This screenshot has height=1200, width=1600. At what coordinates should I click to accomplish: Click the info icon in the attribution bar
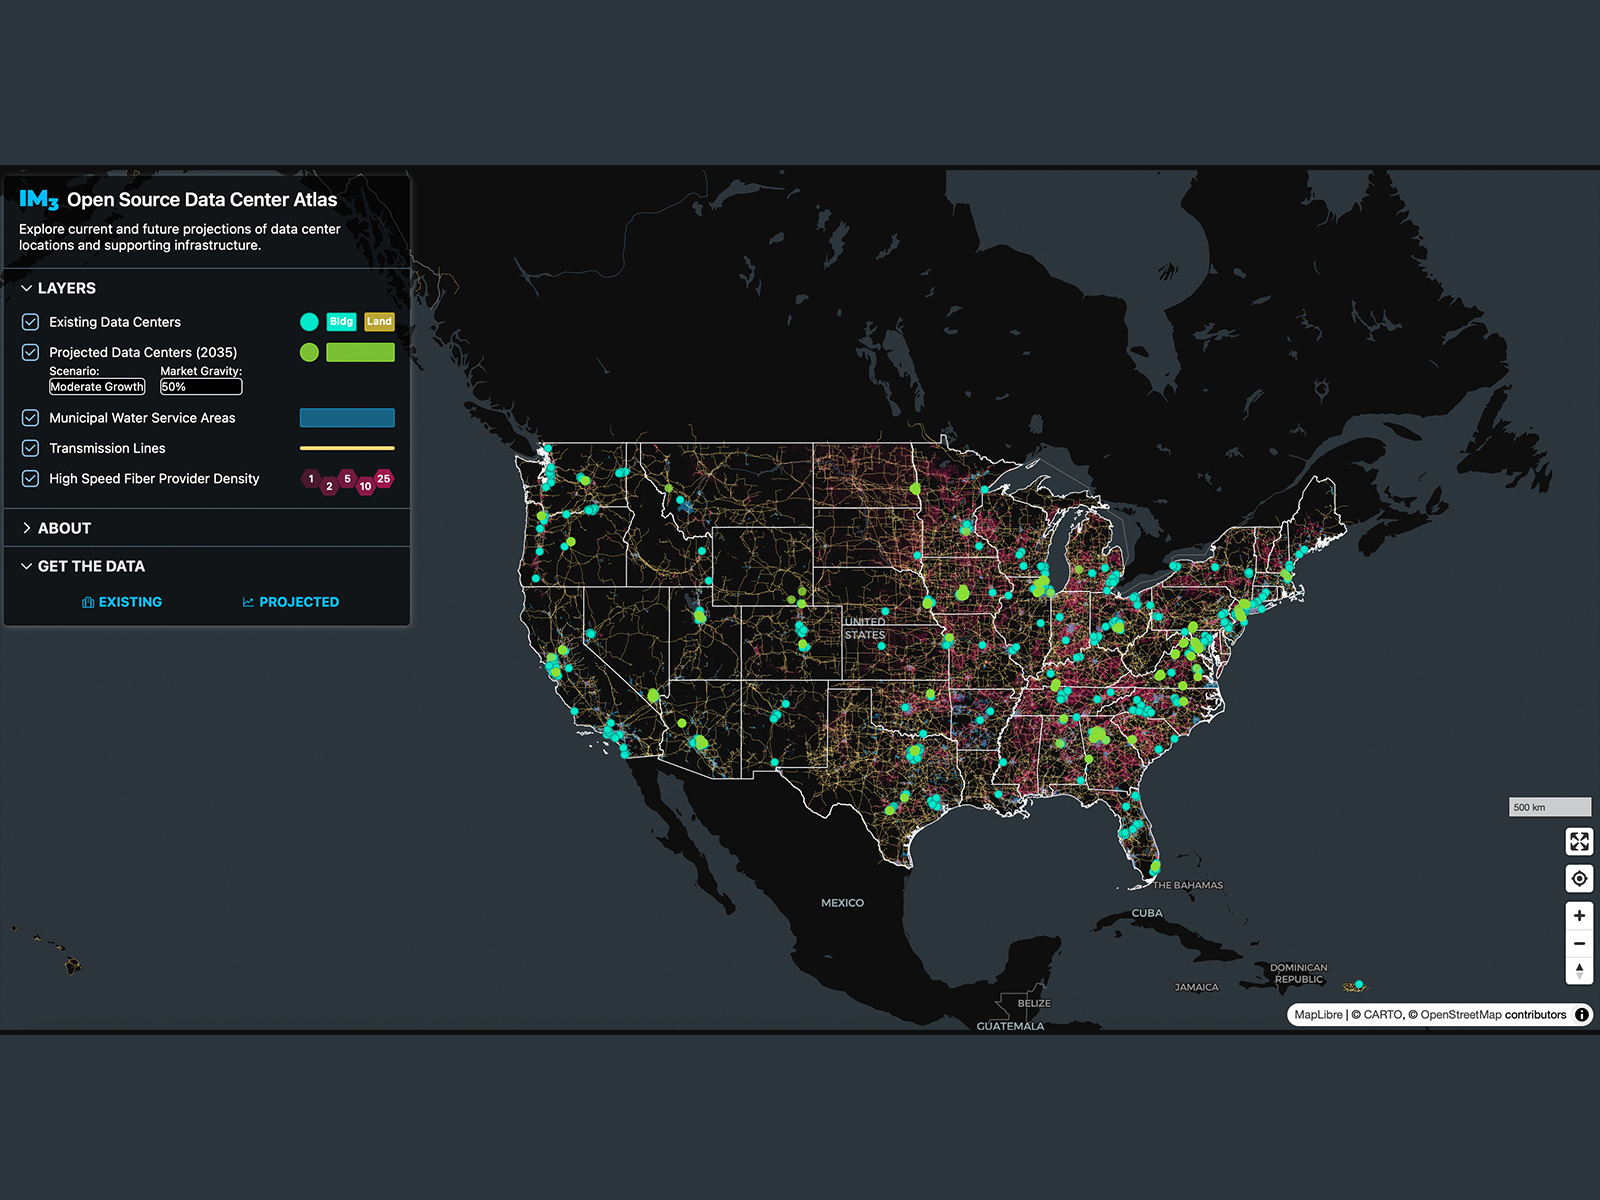(1582, 1015)
